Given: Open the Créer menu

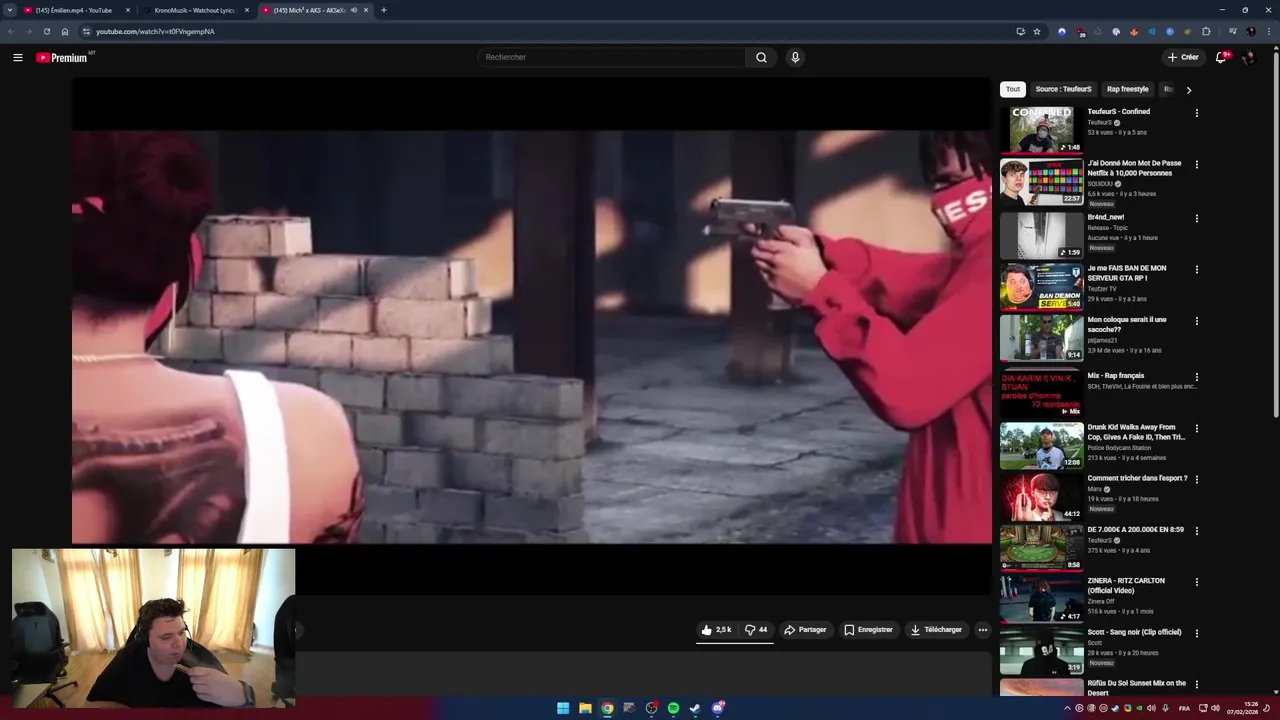Looking at the screenshot, I should tap(1183, 57).
